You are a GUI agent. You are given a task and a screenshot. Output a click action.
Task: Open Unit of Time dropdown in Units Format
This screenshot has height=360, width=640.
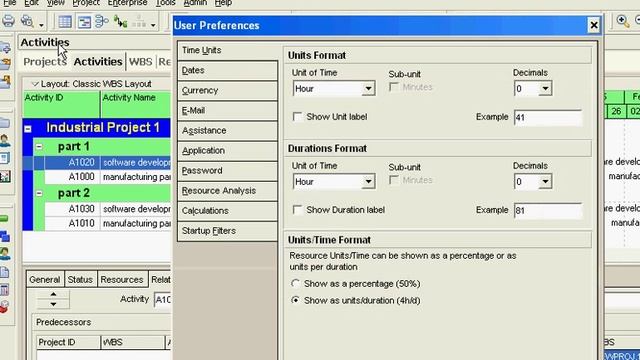tap(368, 89)
